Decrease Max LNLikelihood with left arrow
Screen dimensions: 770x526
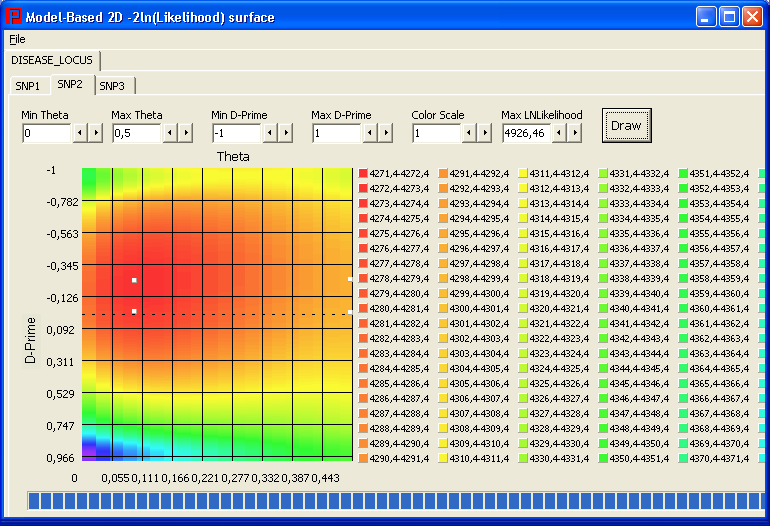pos(559,133)
